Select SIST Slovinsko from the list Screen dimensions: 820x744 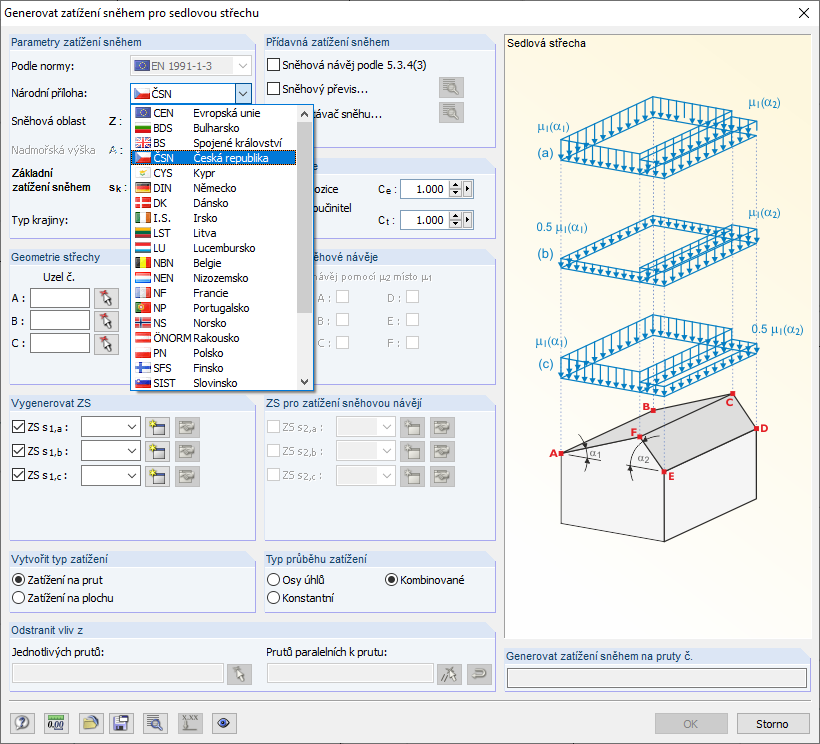[x=214, y=383]
